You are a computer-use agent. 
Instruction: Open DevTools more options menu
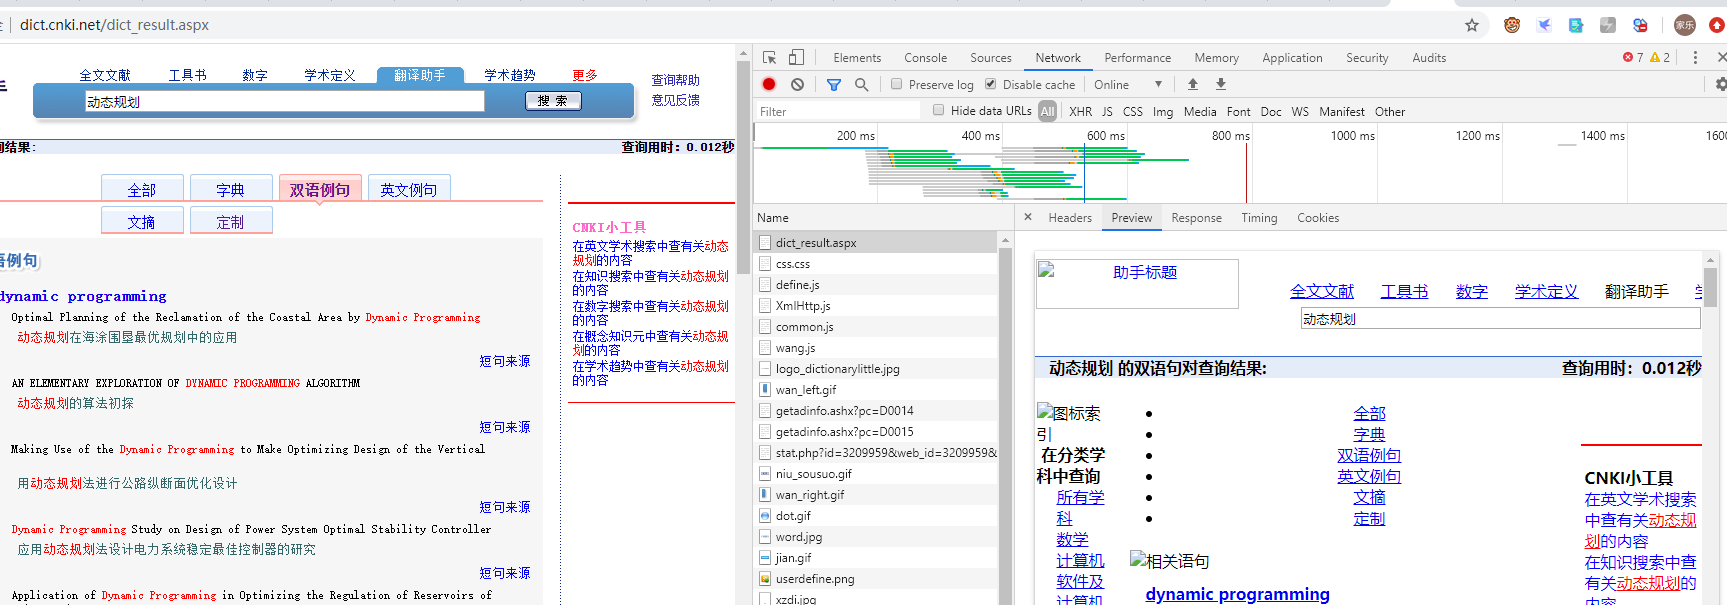(1695, 58)
